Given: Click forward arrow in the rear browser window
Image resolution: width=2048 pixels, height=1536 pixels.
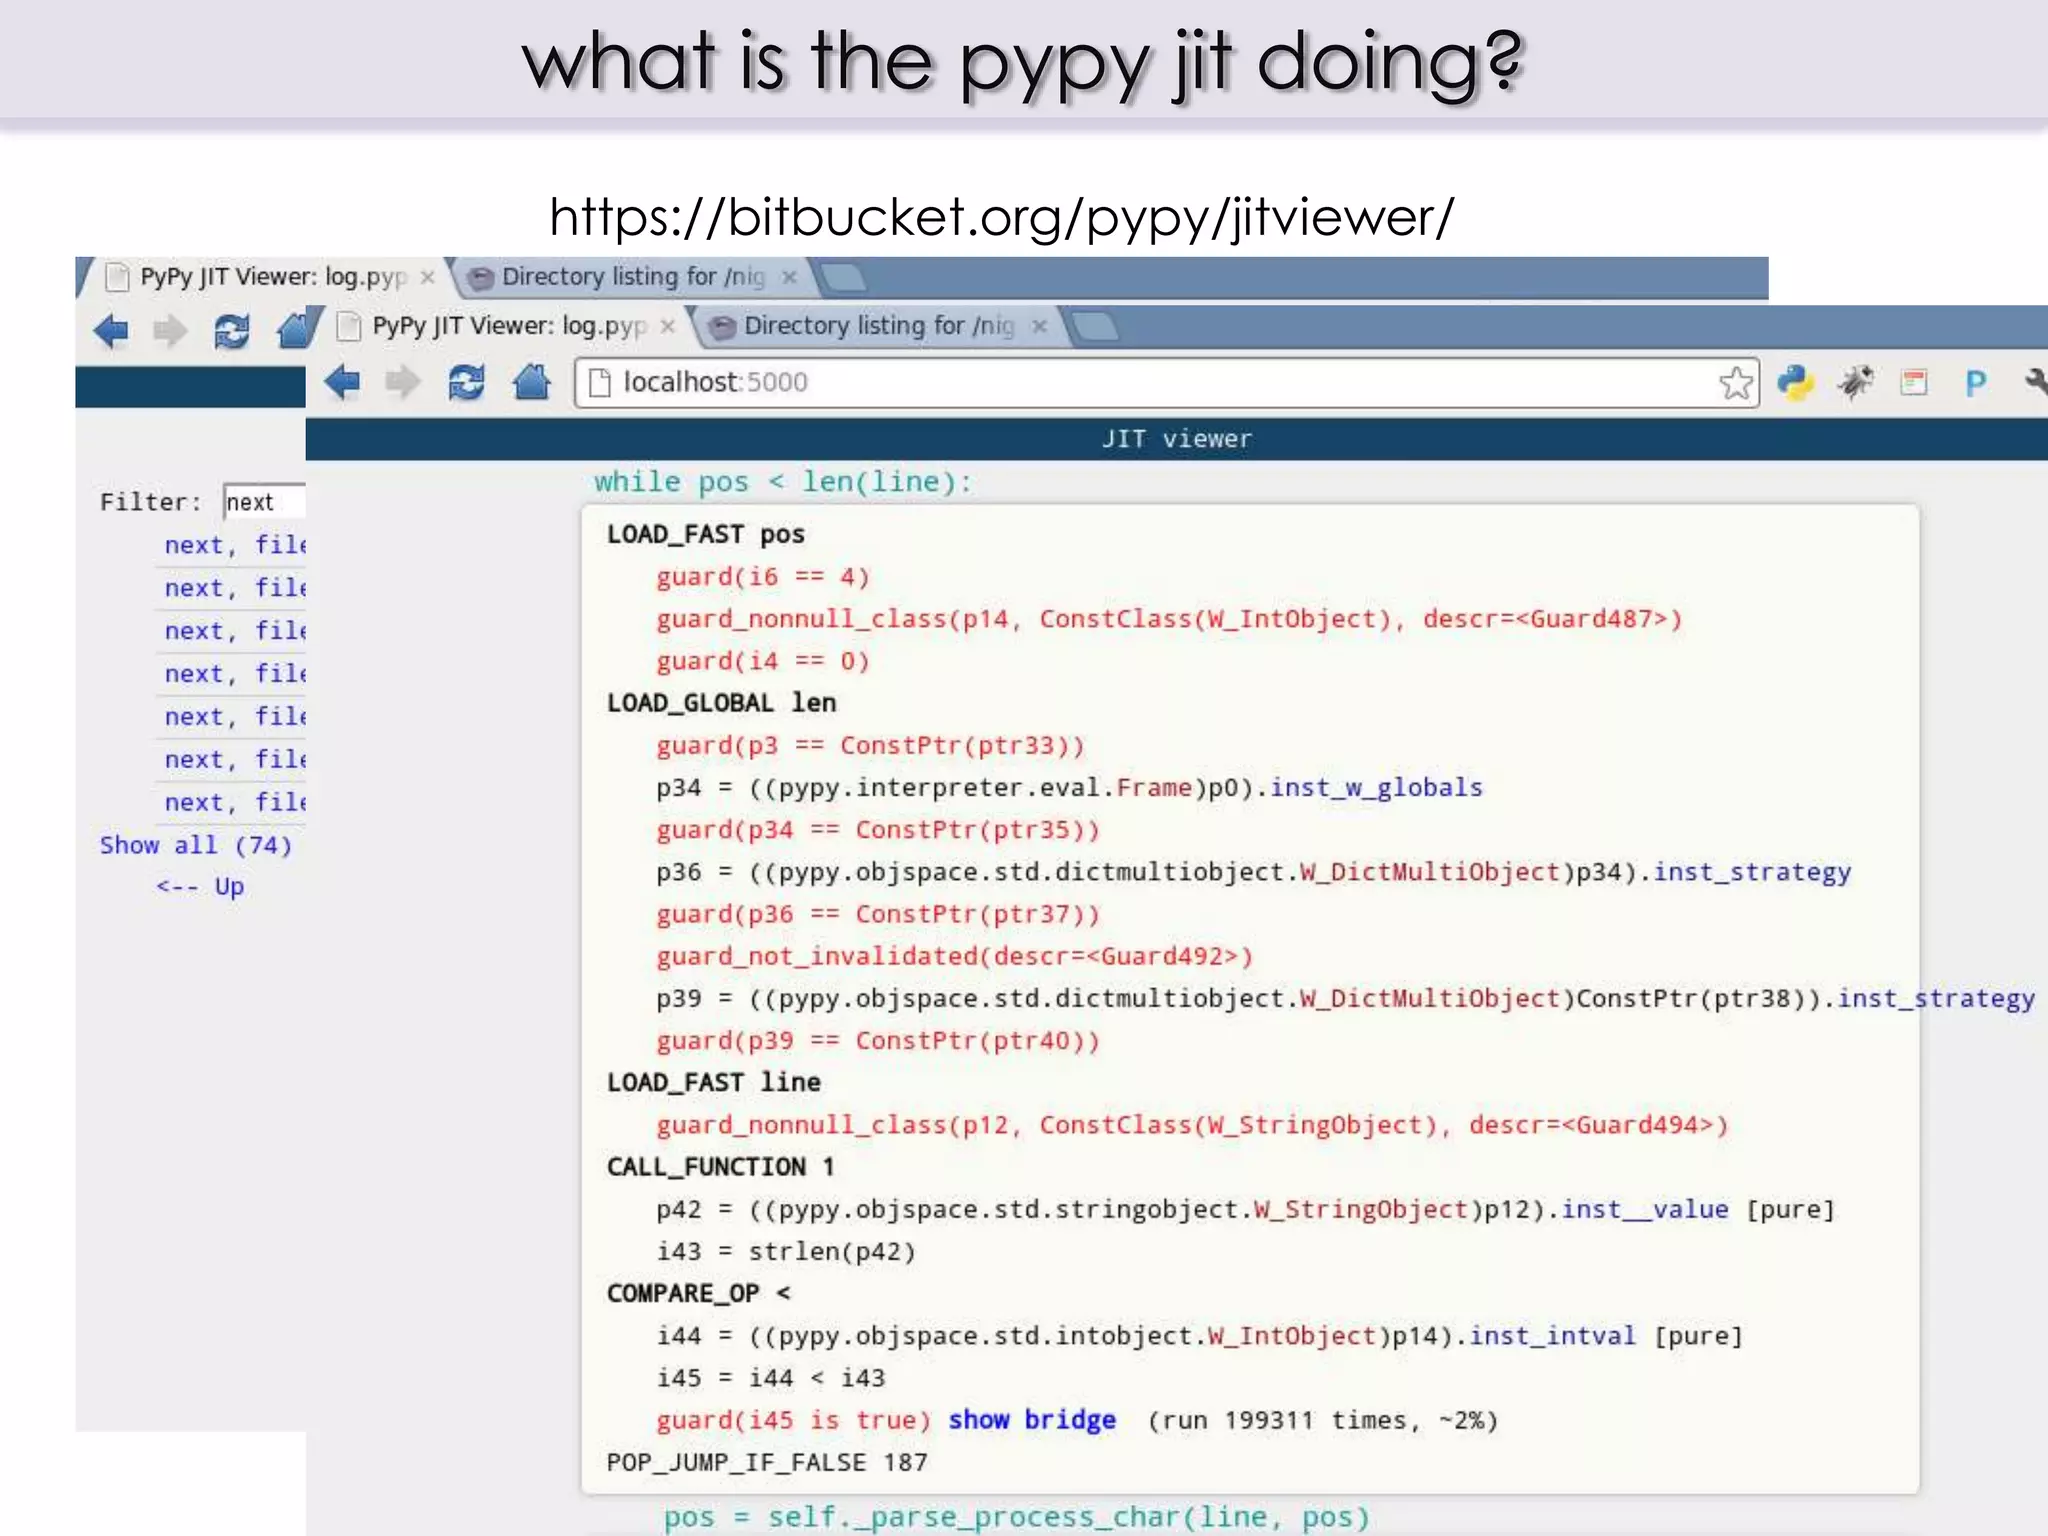Looking at the screenshot, I should pos(170,331).
